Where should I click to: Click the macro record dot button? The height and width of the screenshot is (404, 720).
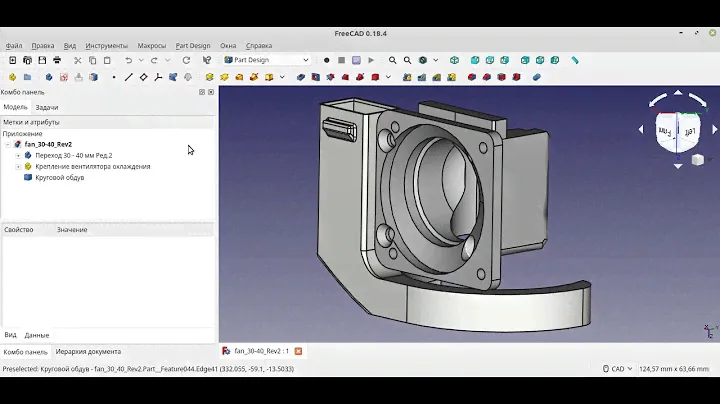point(326,60)
